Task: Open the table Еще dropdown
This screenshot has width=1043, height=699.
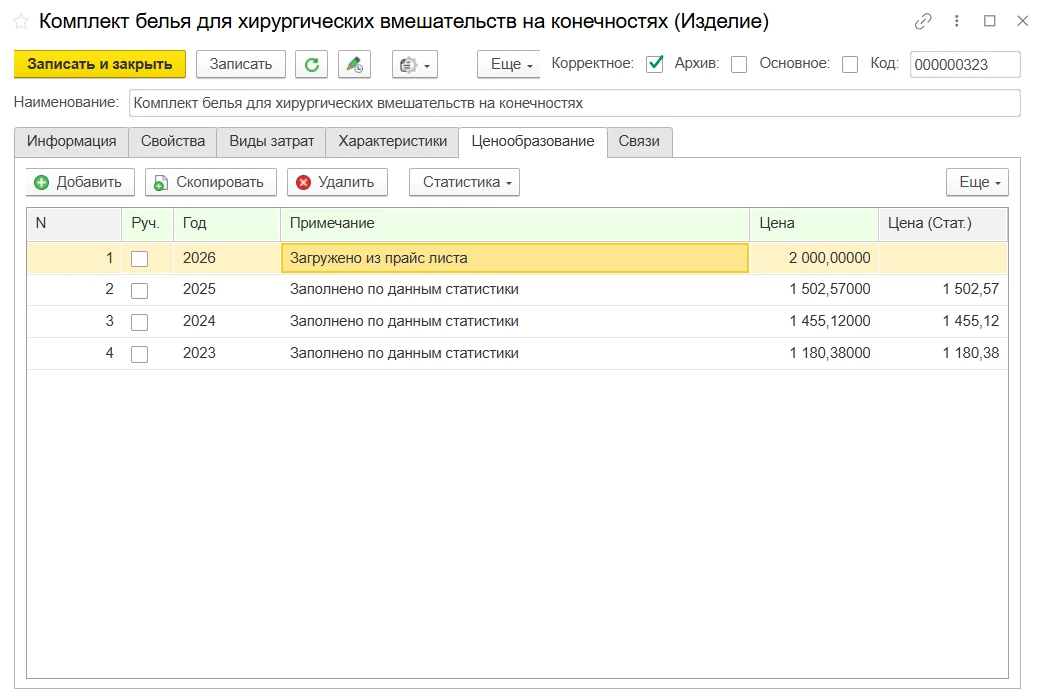Action: 977,182
